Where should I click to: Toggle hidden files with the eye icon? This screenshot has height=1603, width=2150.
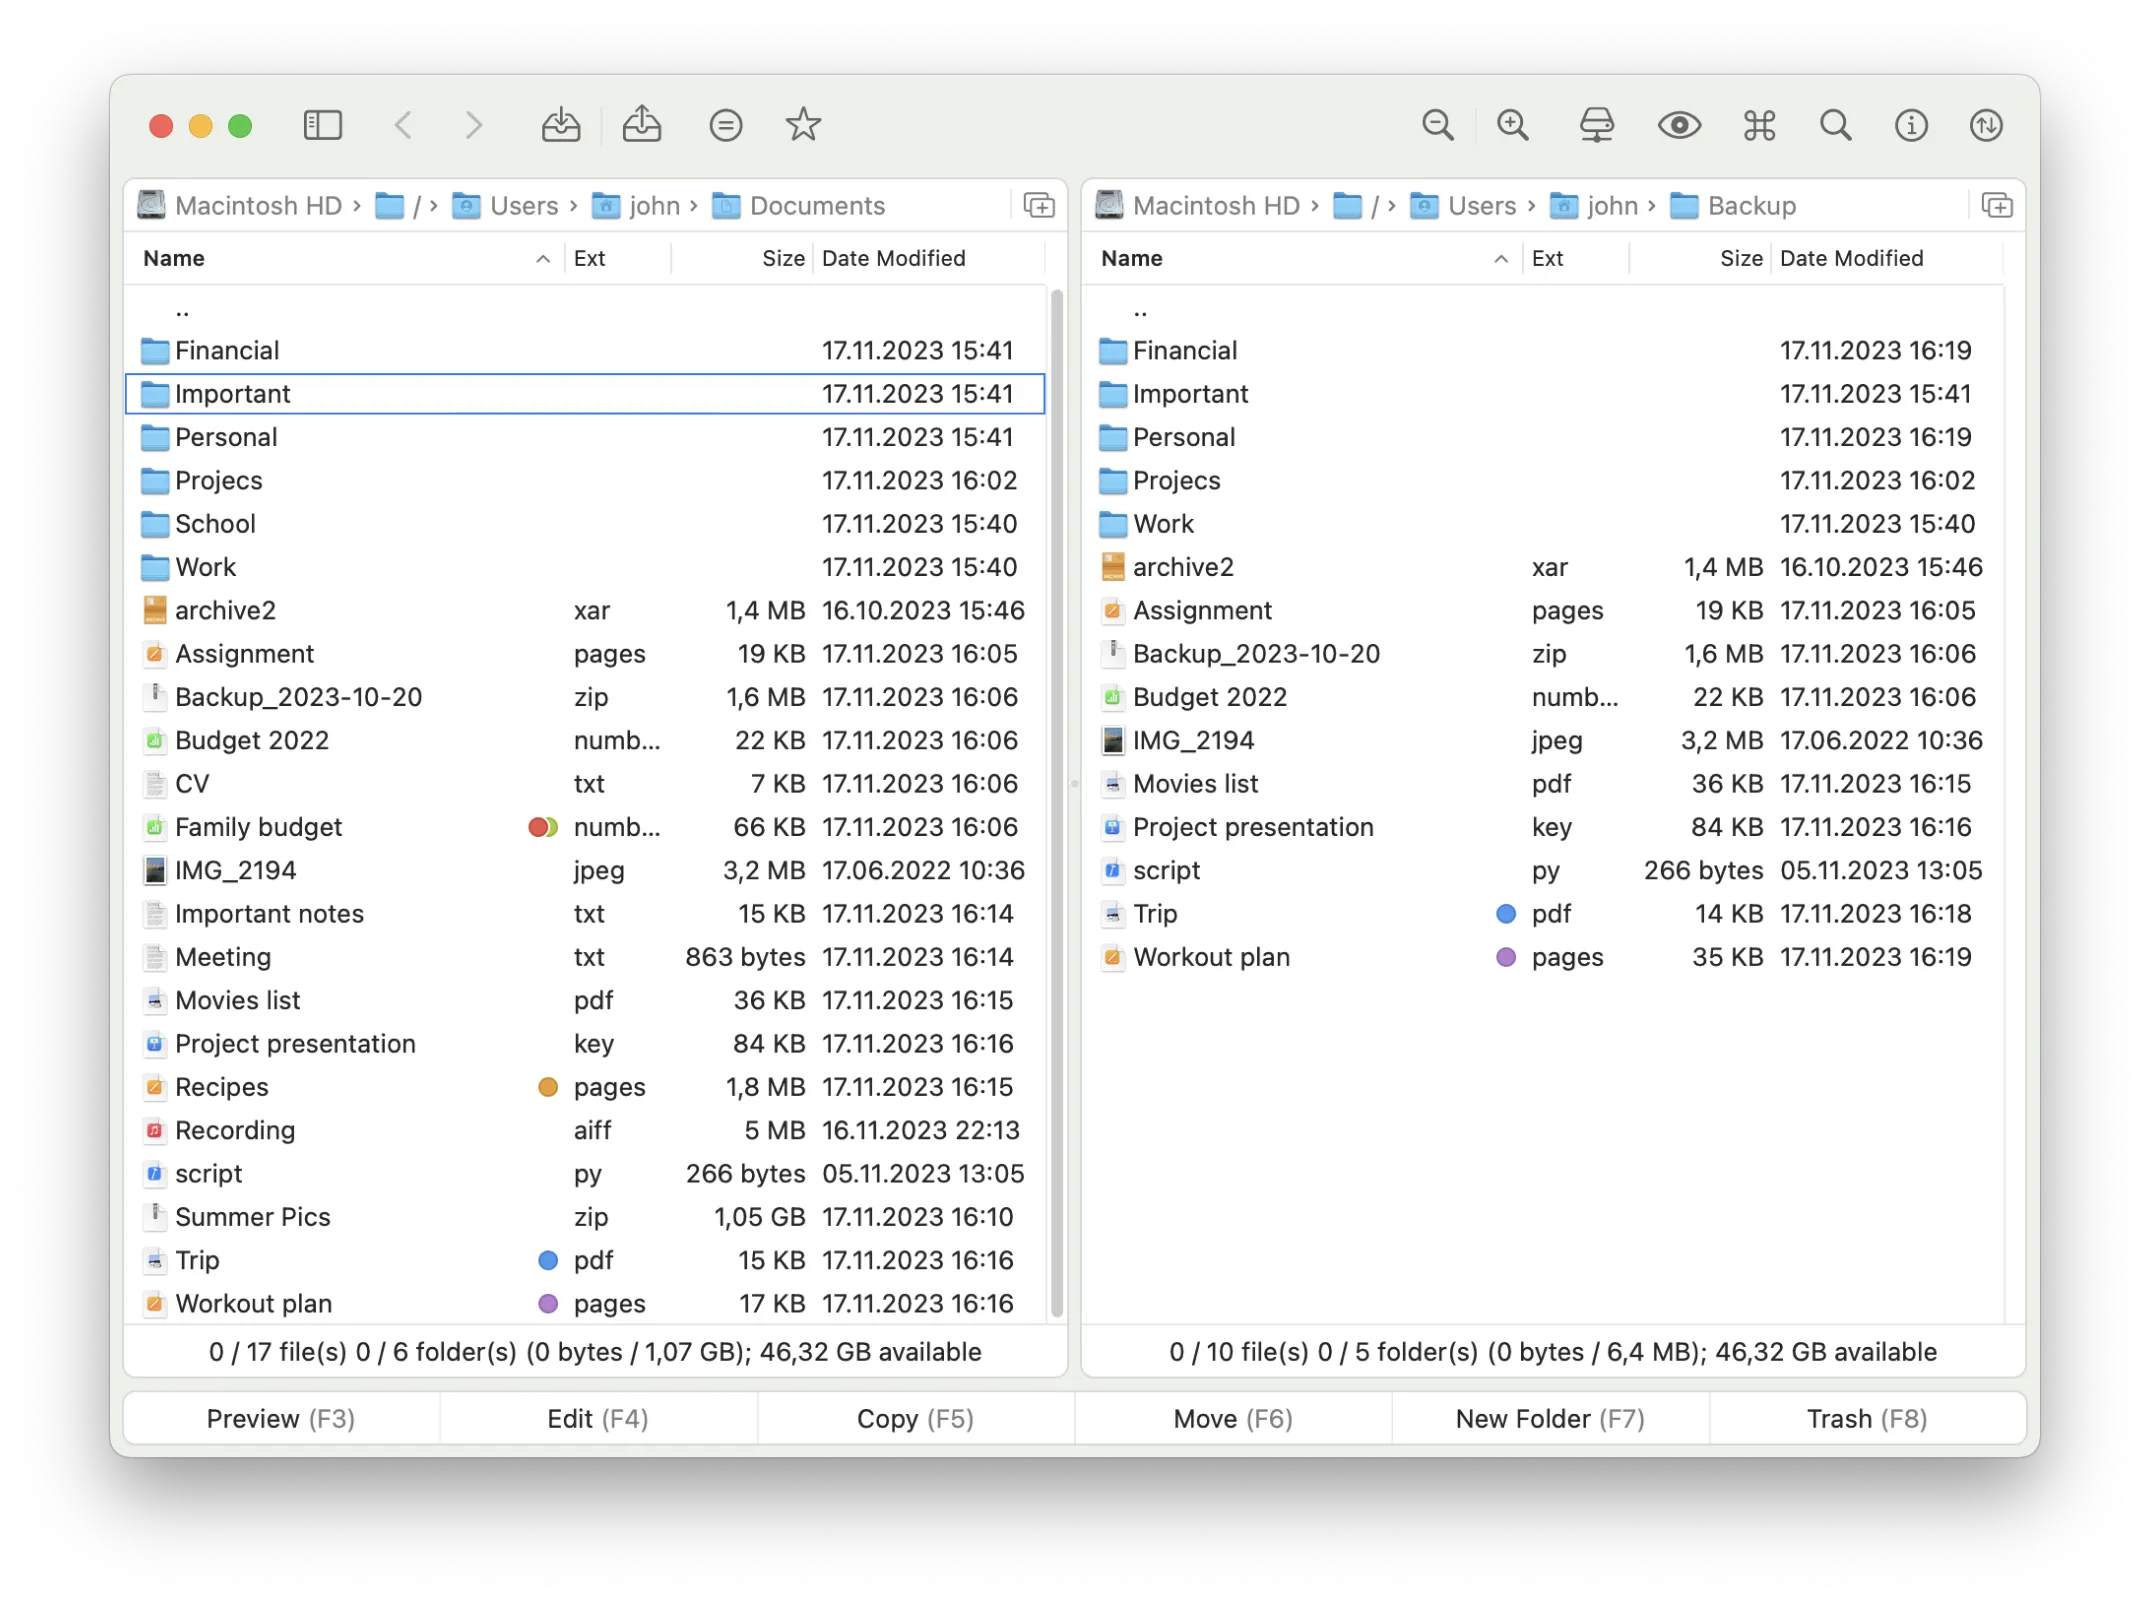pyautogui.click(x=1679, y=125)
